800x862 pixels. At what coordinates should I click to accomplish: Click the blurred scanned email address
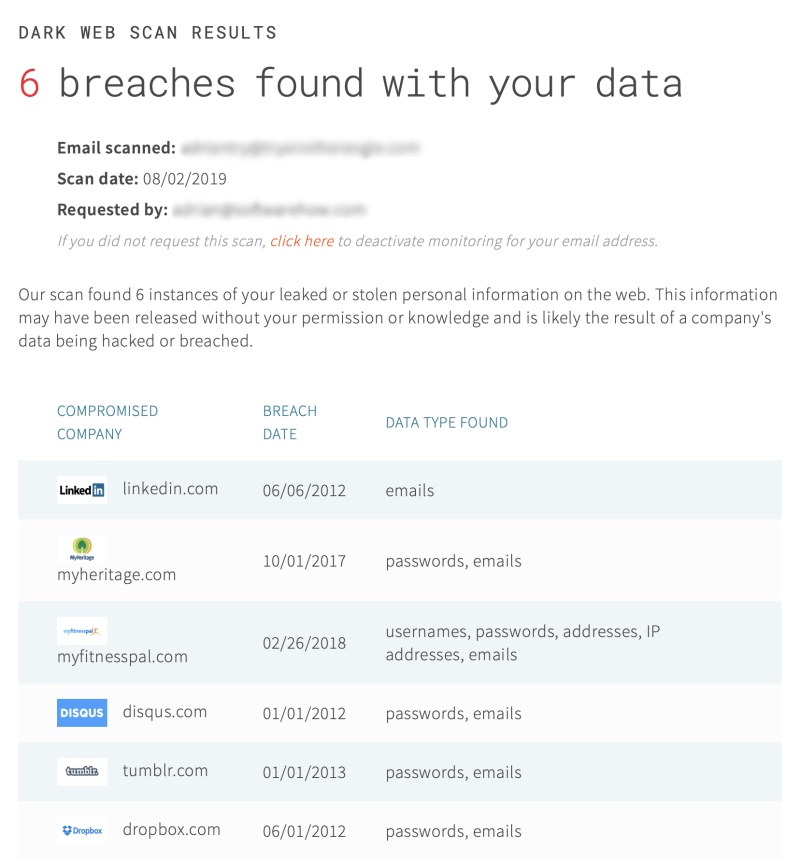pos(300,147)
